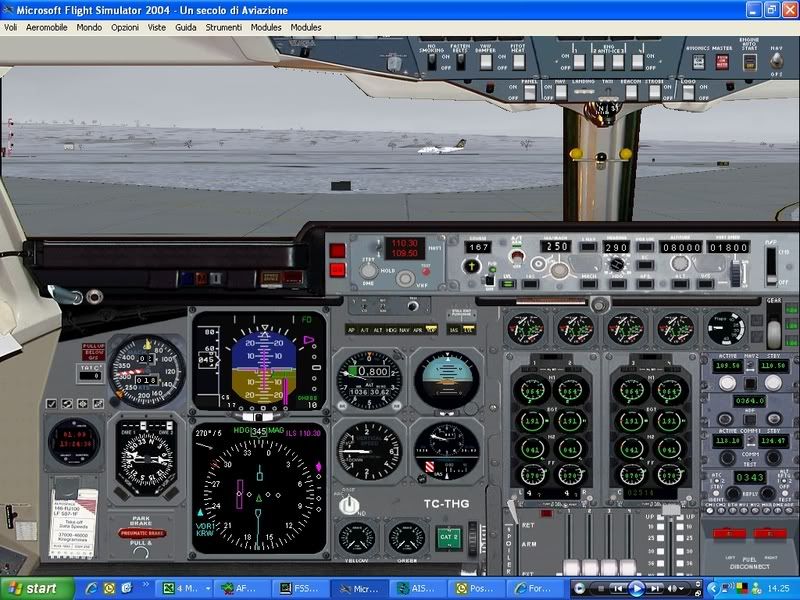Click the vertical speed indicator gauge

click(x=369, y=452)
